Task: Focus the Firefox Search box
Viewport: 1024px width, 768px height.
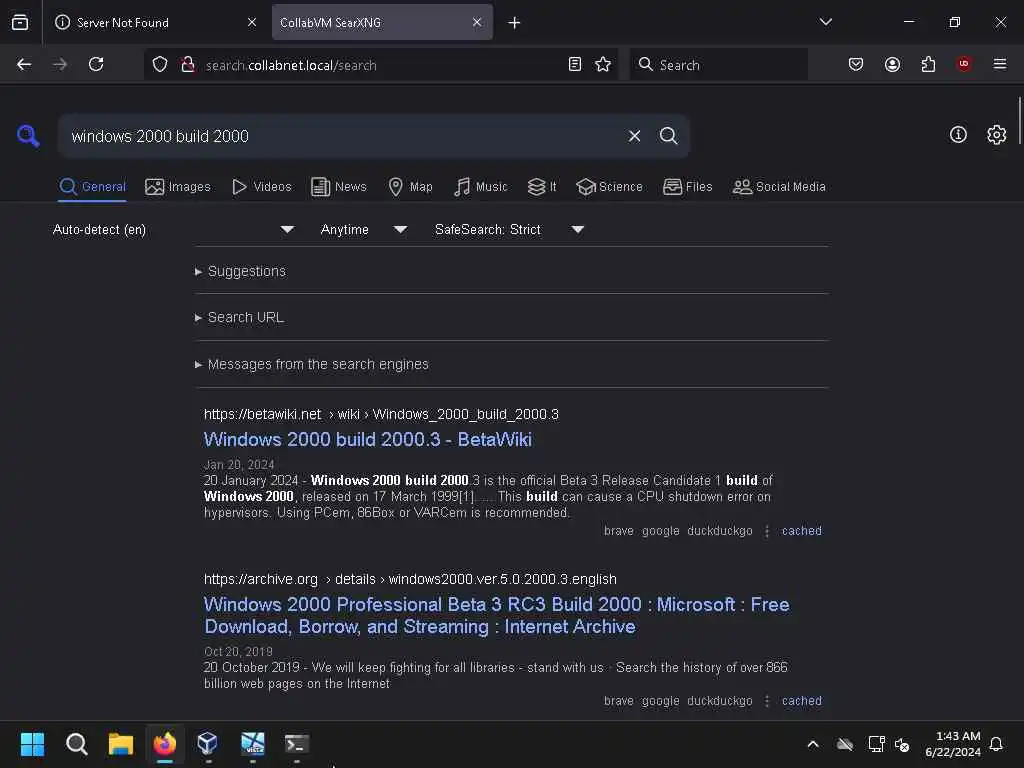Action: [718, 64]
